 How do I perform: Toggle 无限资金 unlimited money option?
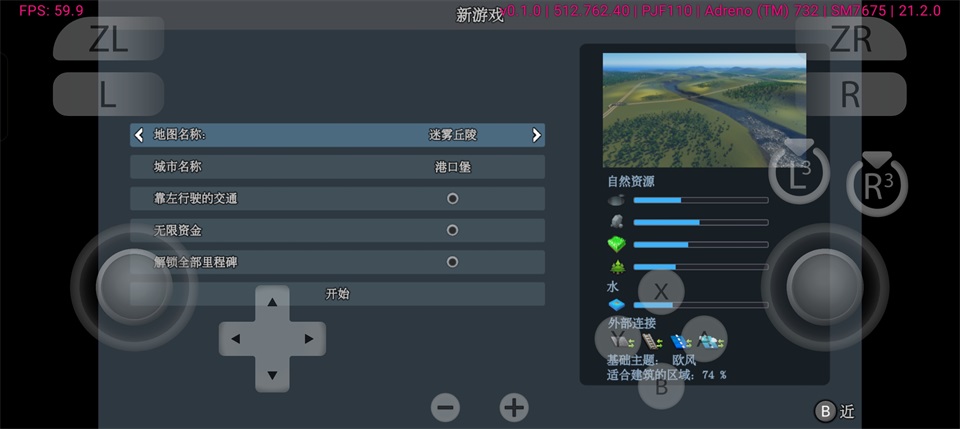tap(452, 230)
